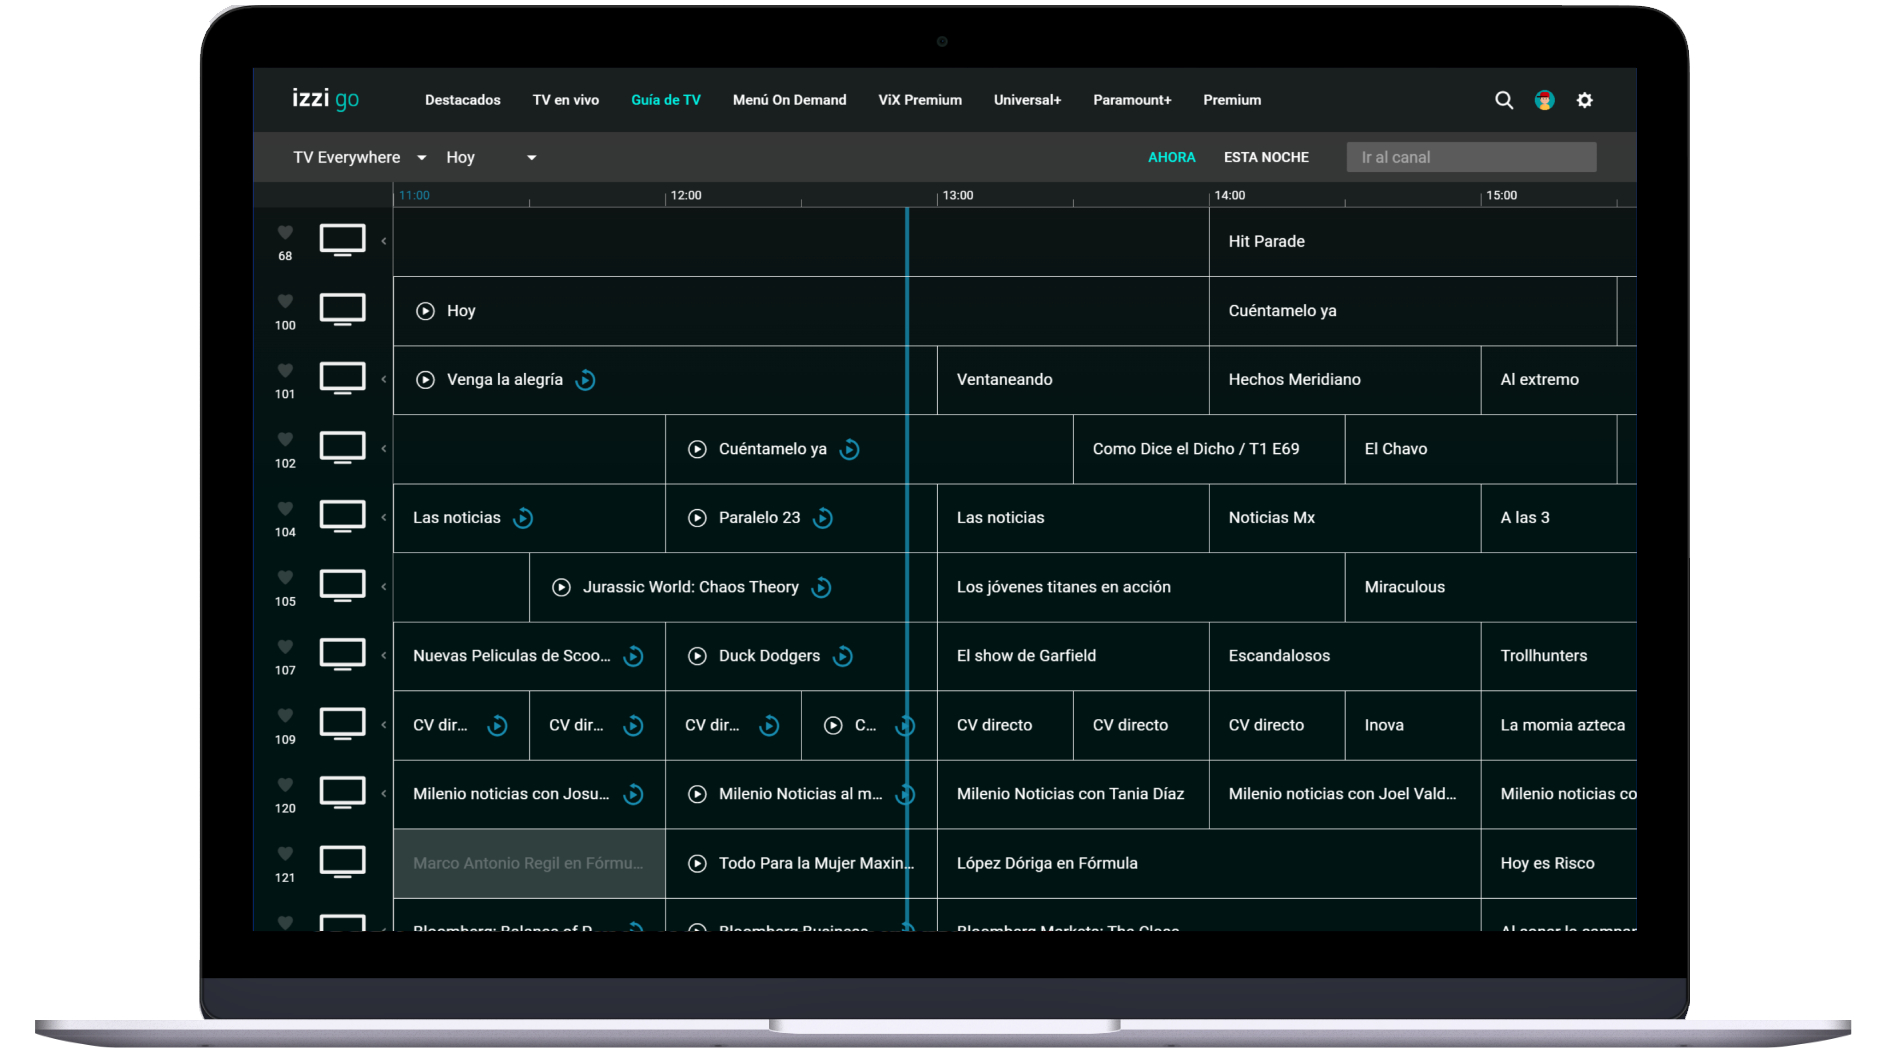Favorite channel 107 with the heart
This screenshot has width=1878, height=1056.
(285, 646)
